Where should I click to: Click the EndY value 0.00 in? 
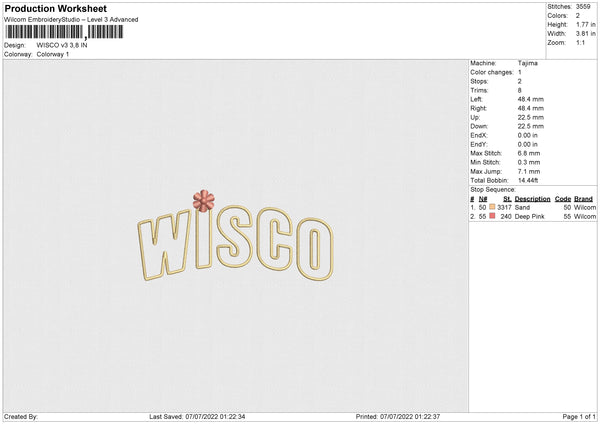pos(528,144)
